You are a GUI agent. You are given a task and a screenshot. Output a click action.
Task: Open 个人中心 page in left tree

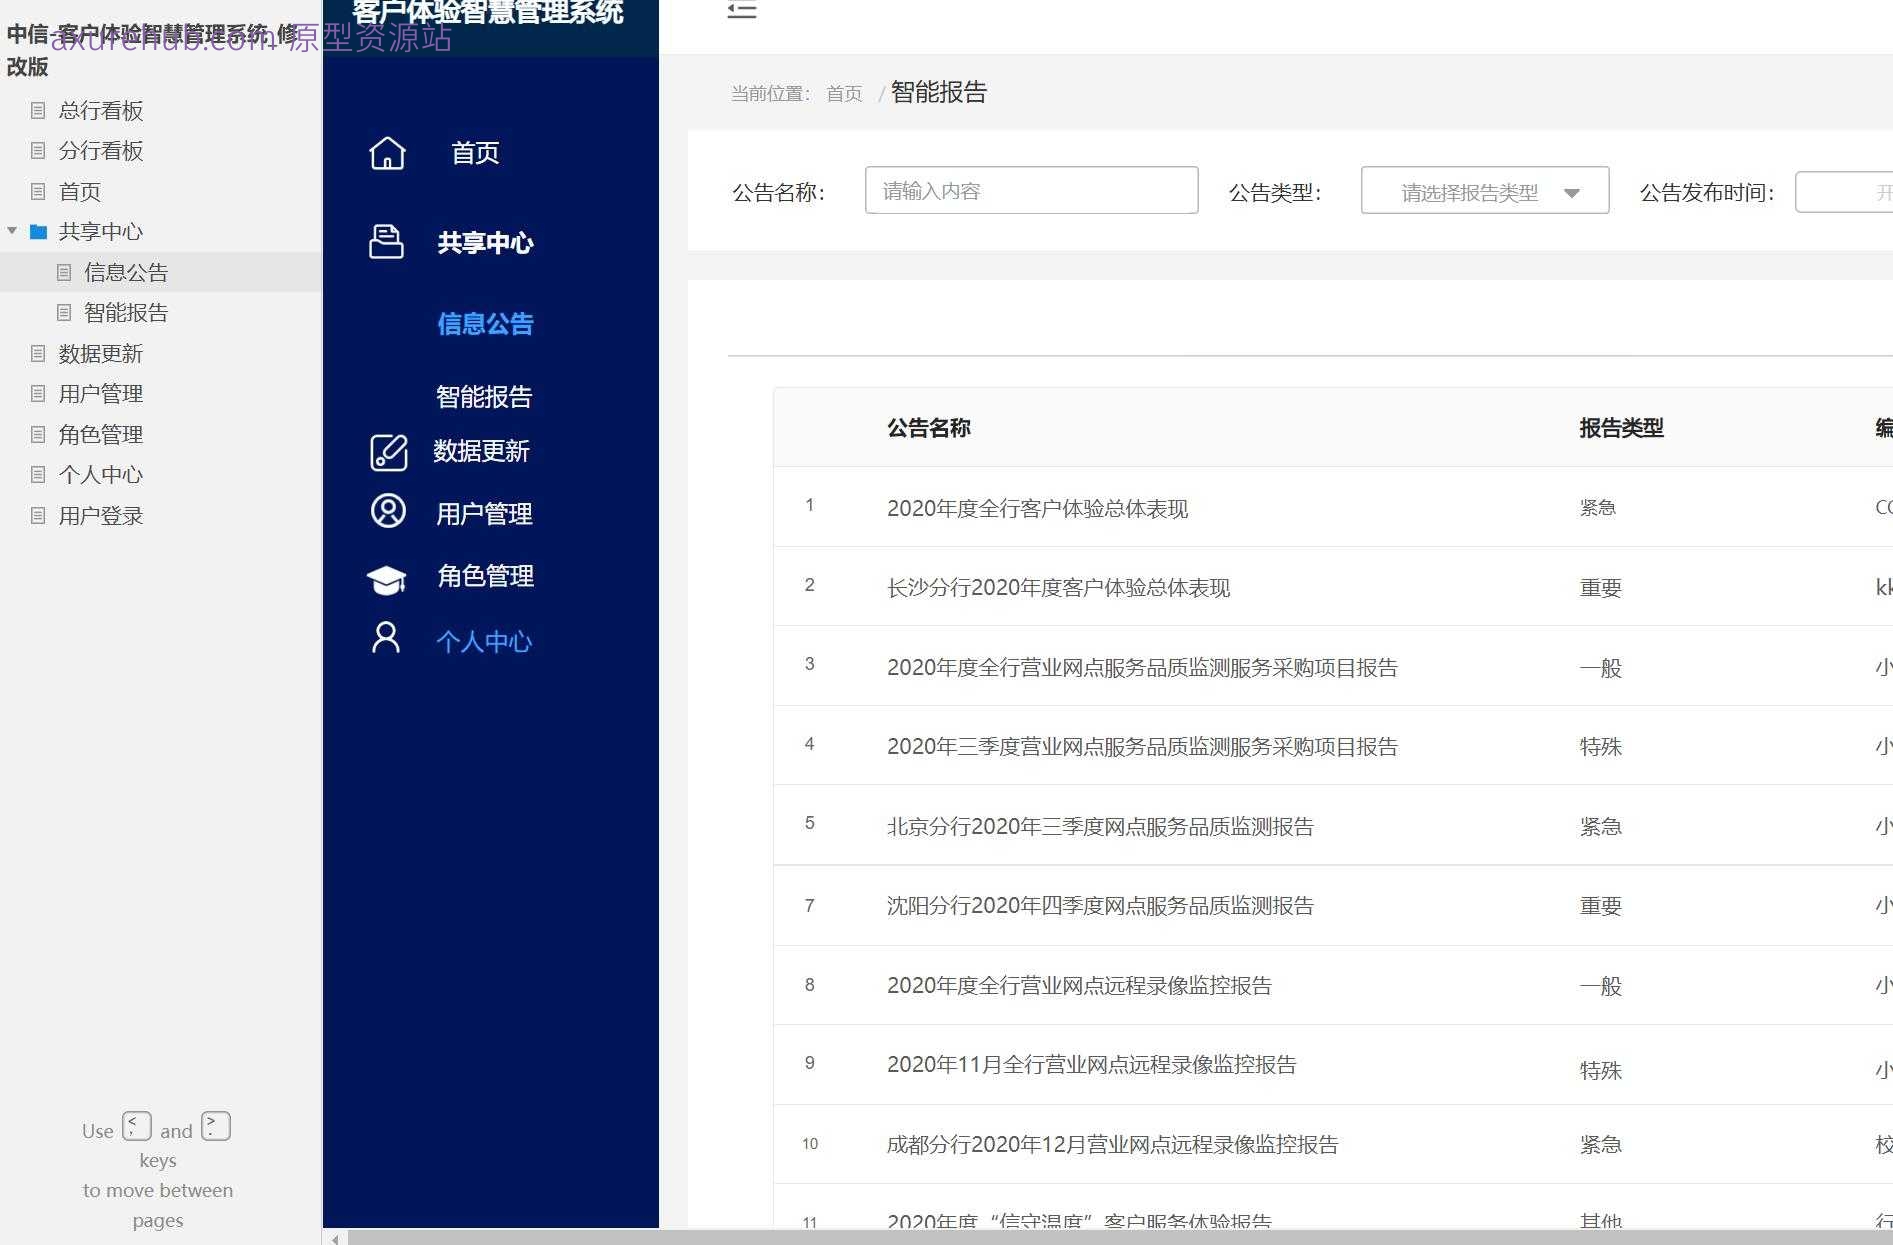(101, 475)
